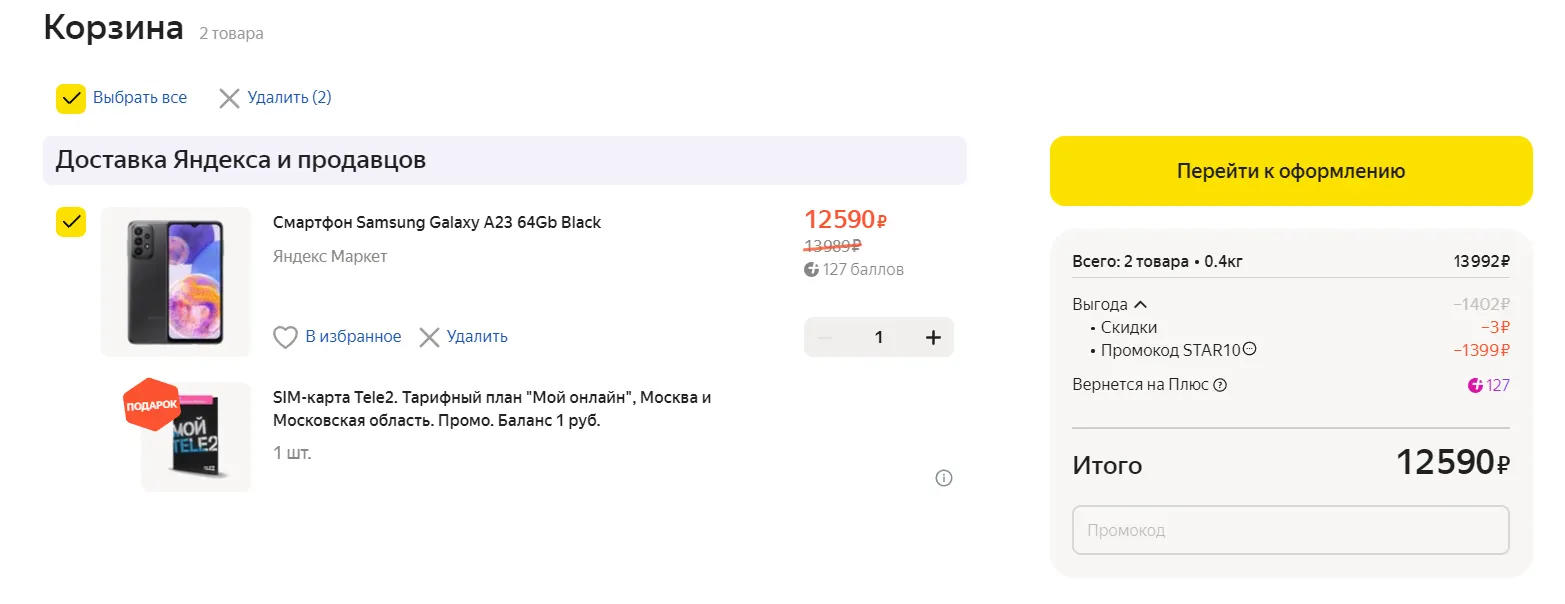Uncheck the Samsung Galaxy A23 item checkbox
Viewport: 1565px width, 604px height.
click(x=70, y=222)
